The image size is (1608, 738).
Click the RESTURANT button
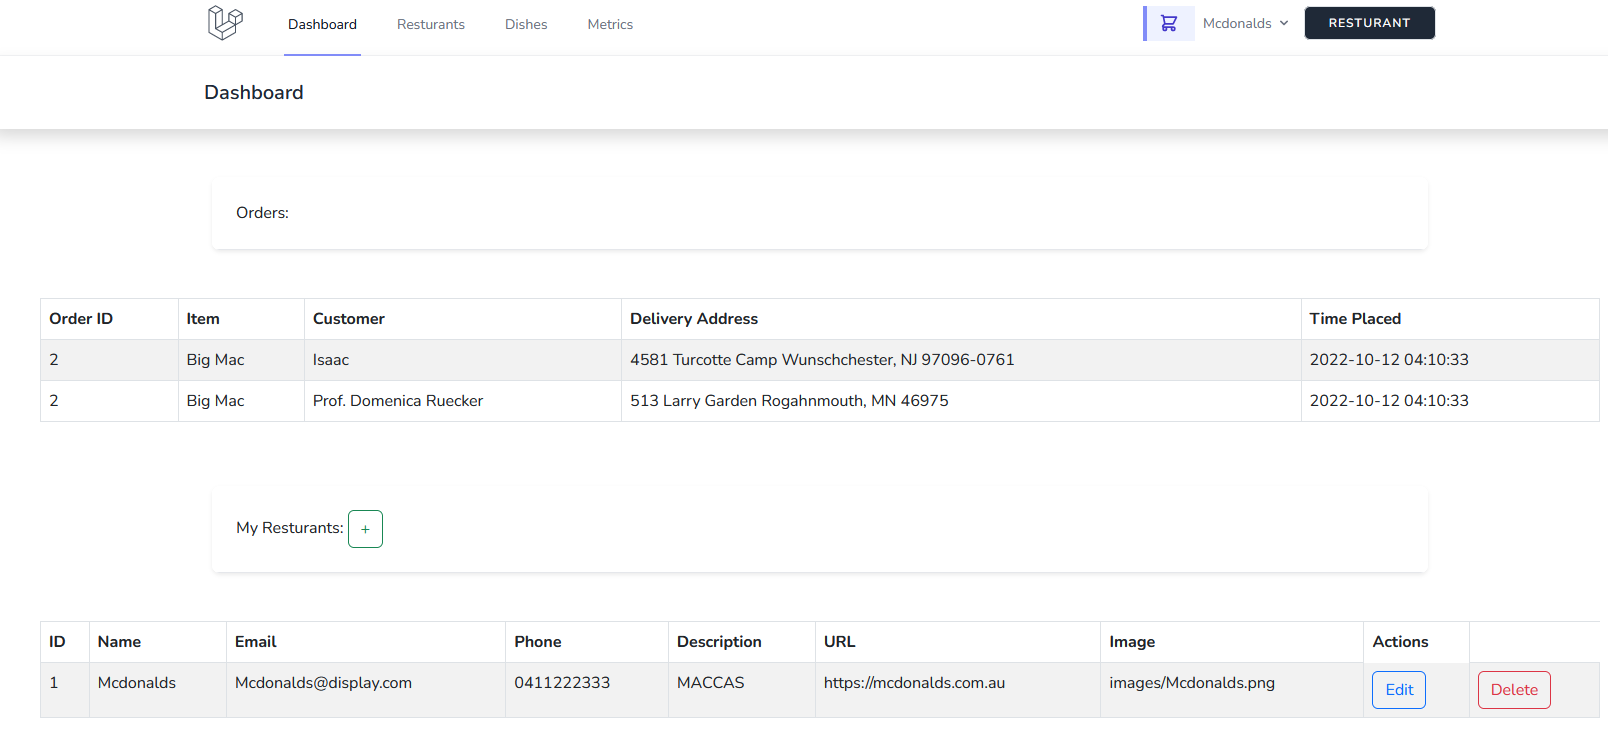(x=1369, y=23)
